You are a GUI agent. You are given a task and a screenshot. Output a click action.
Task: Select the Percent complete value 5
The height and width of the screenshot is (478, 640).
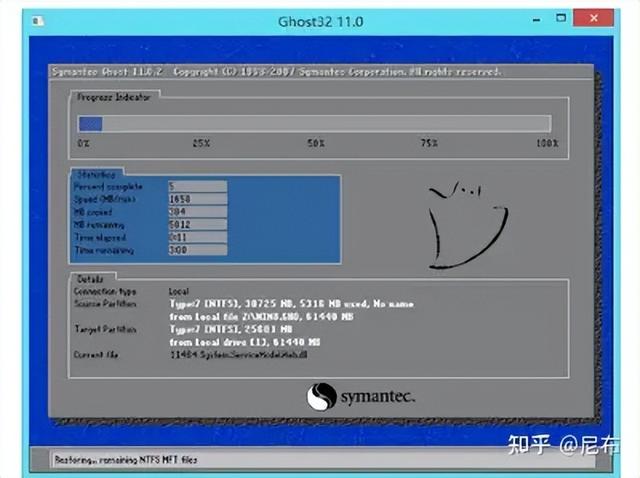pos(198,187)
